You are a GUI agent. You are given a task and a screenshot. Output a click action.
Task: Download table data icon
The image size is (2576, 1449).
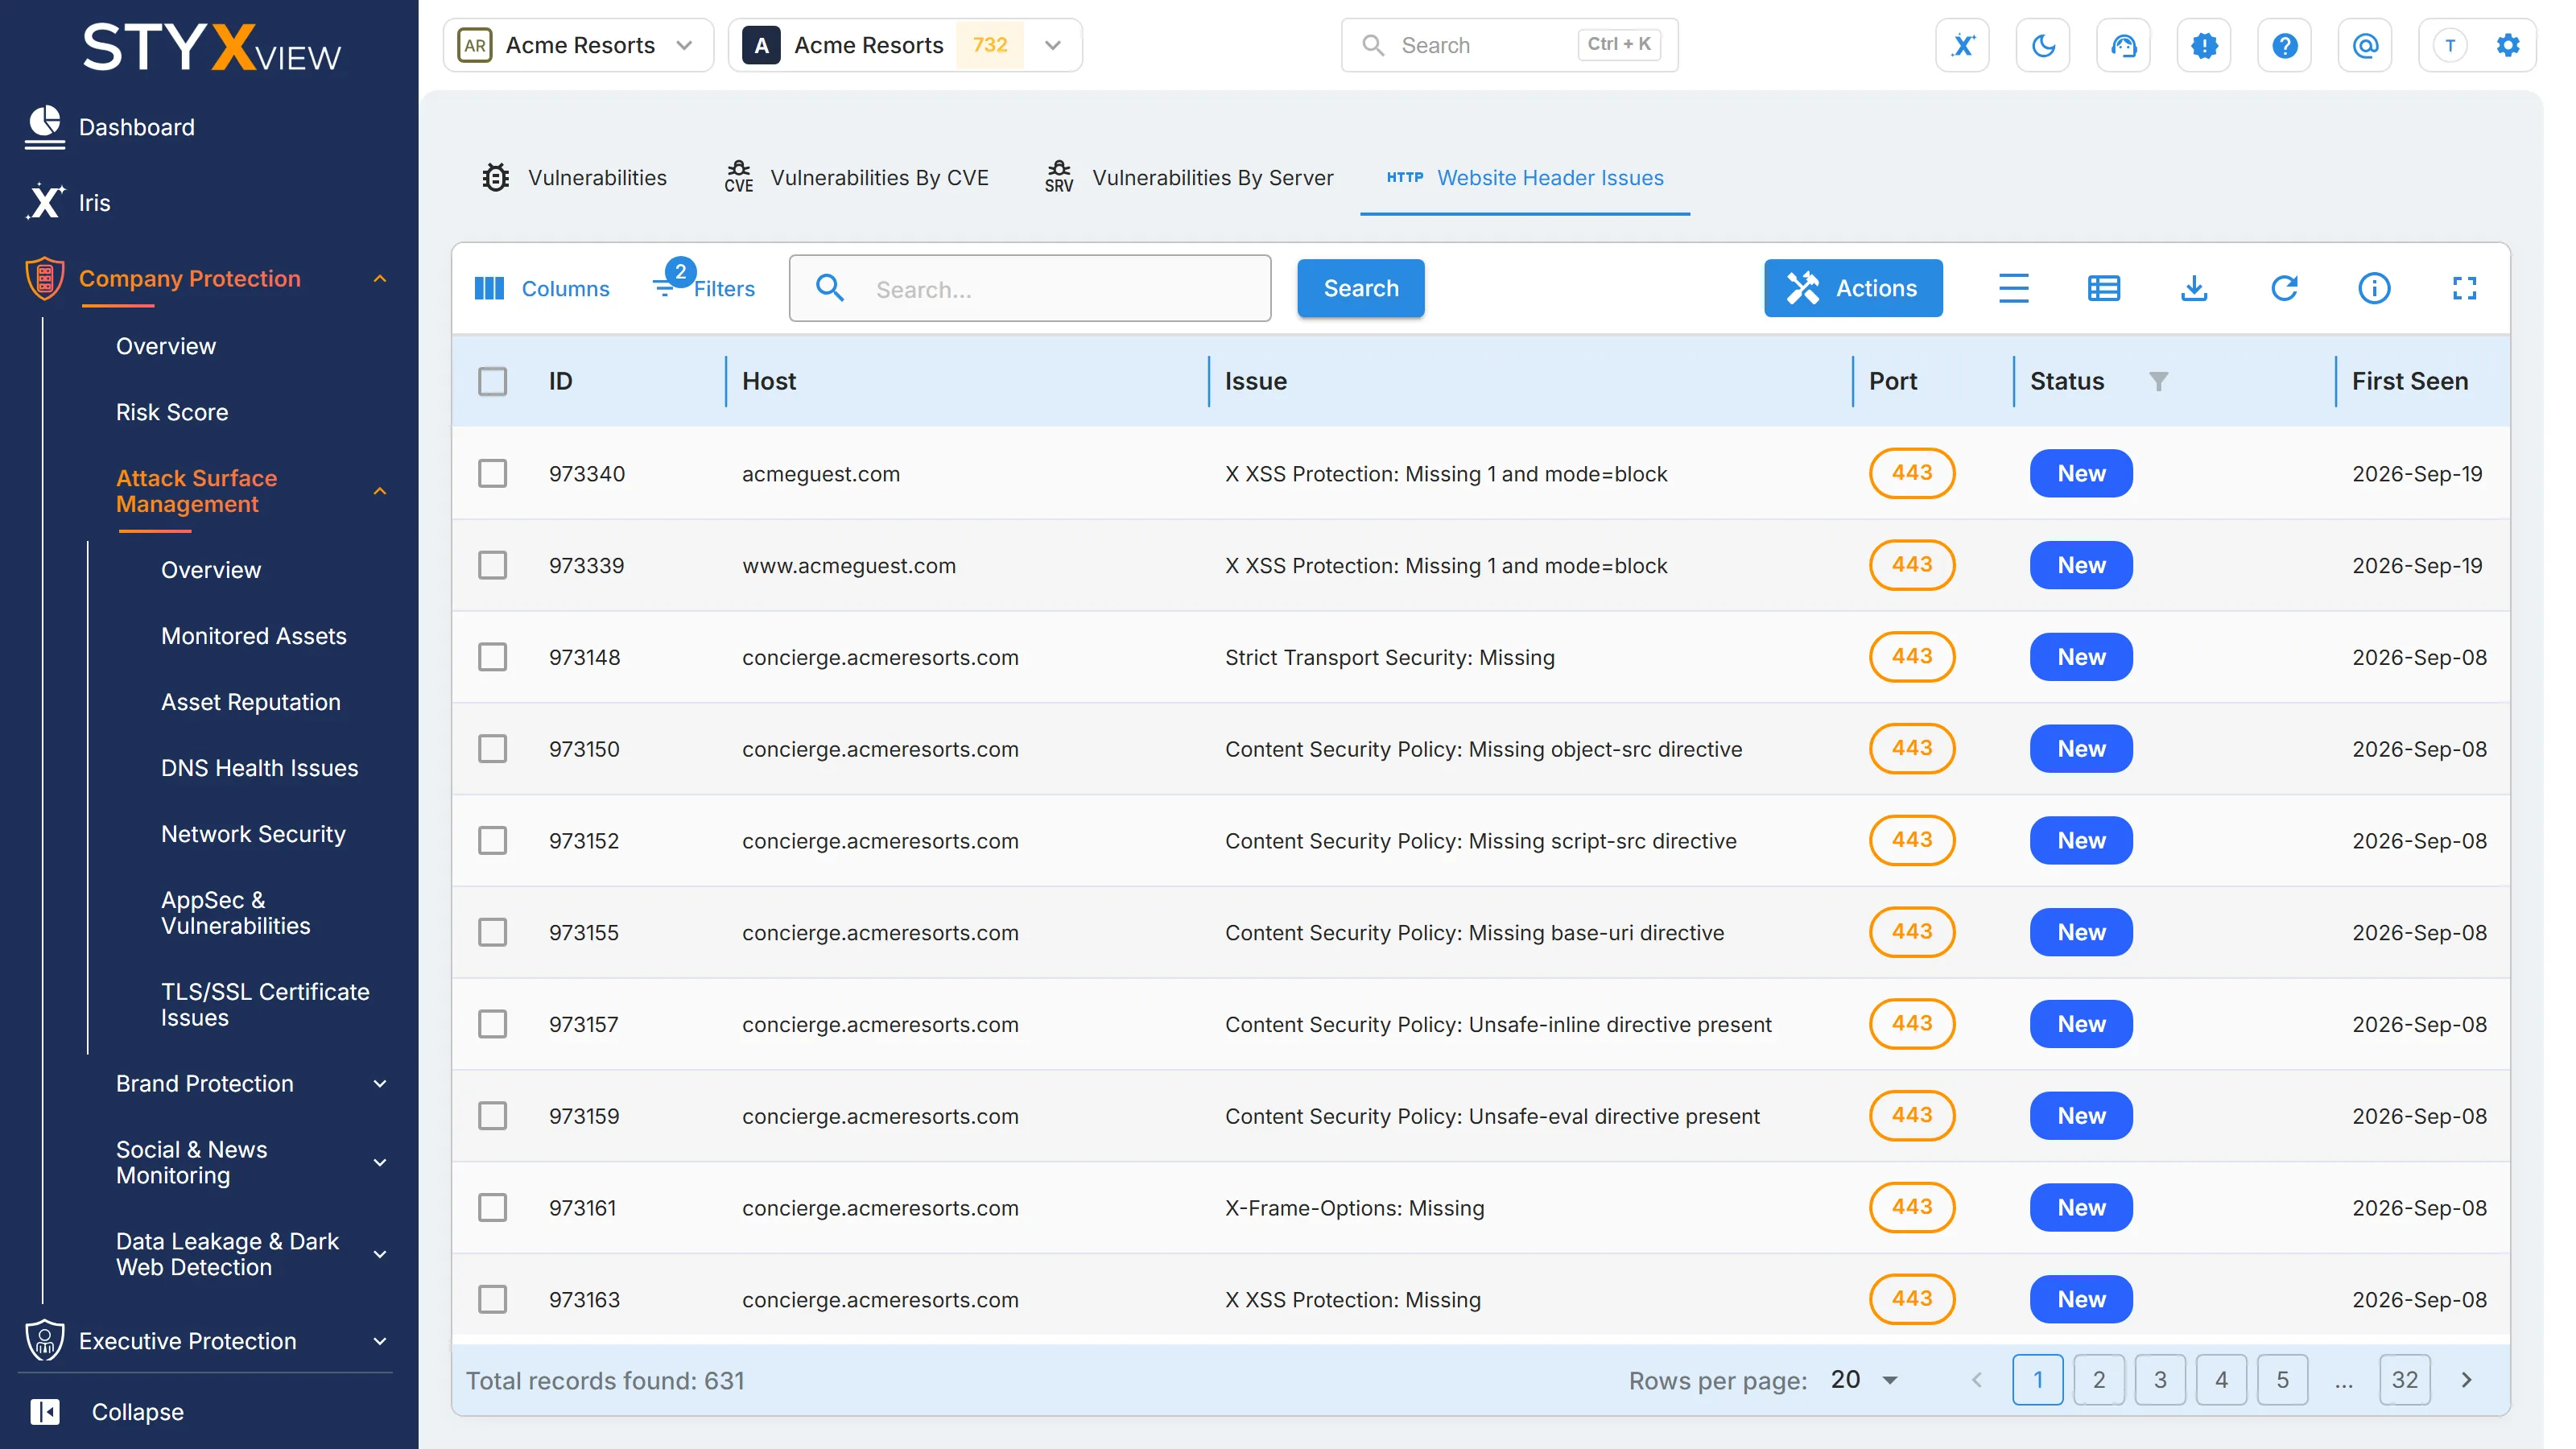coord(2194,288)
